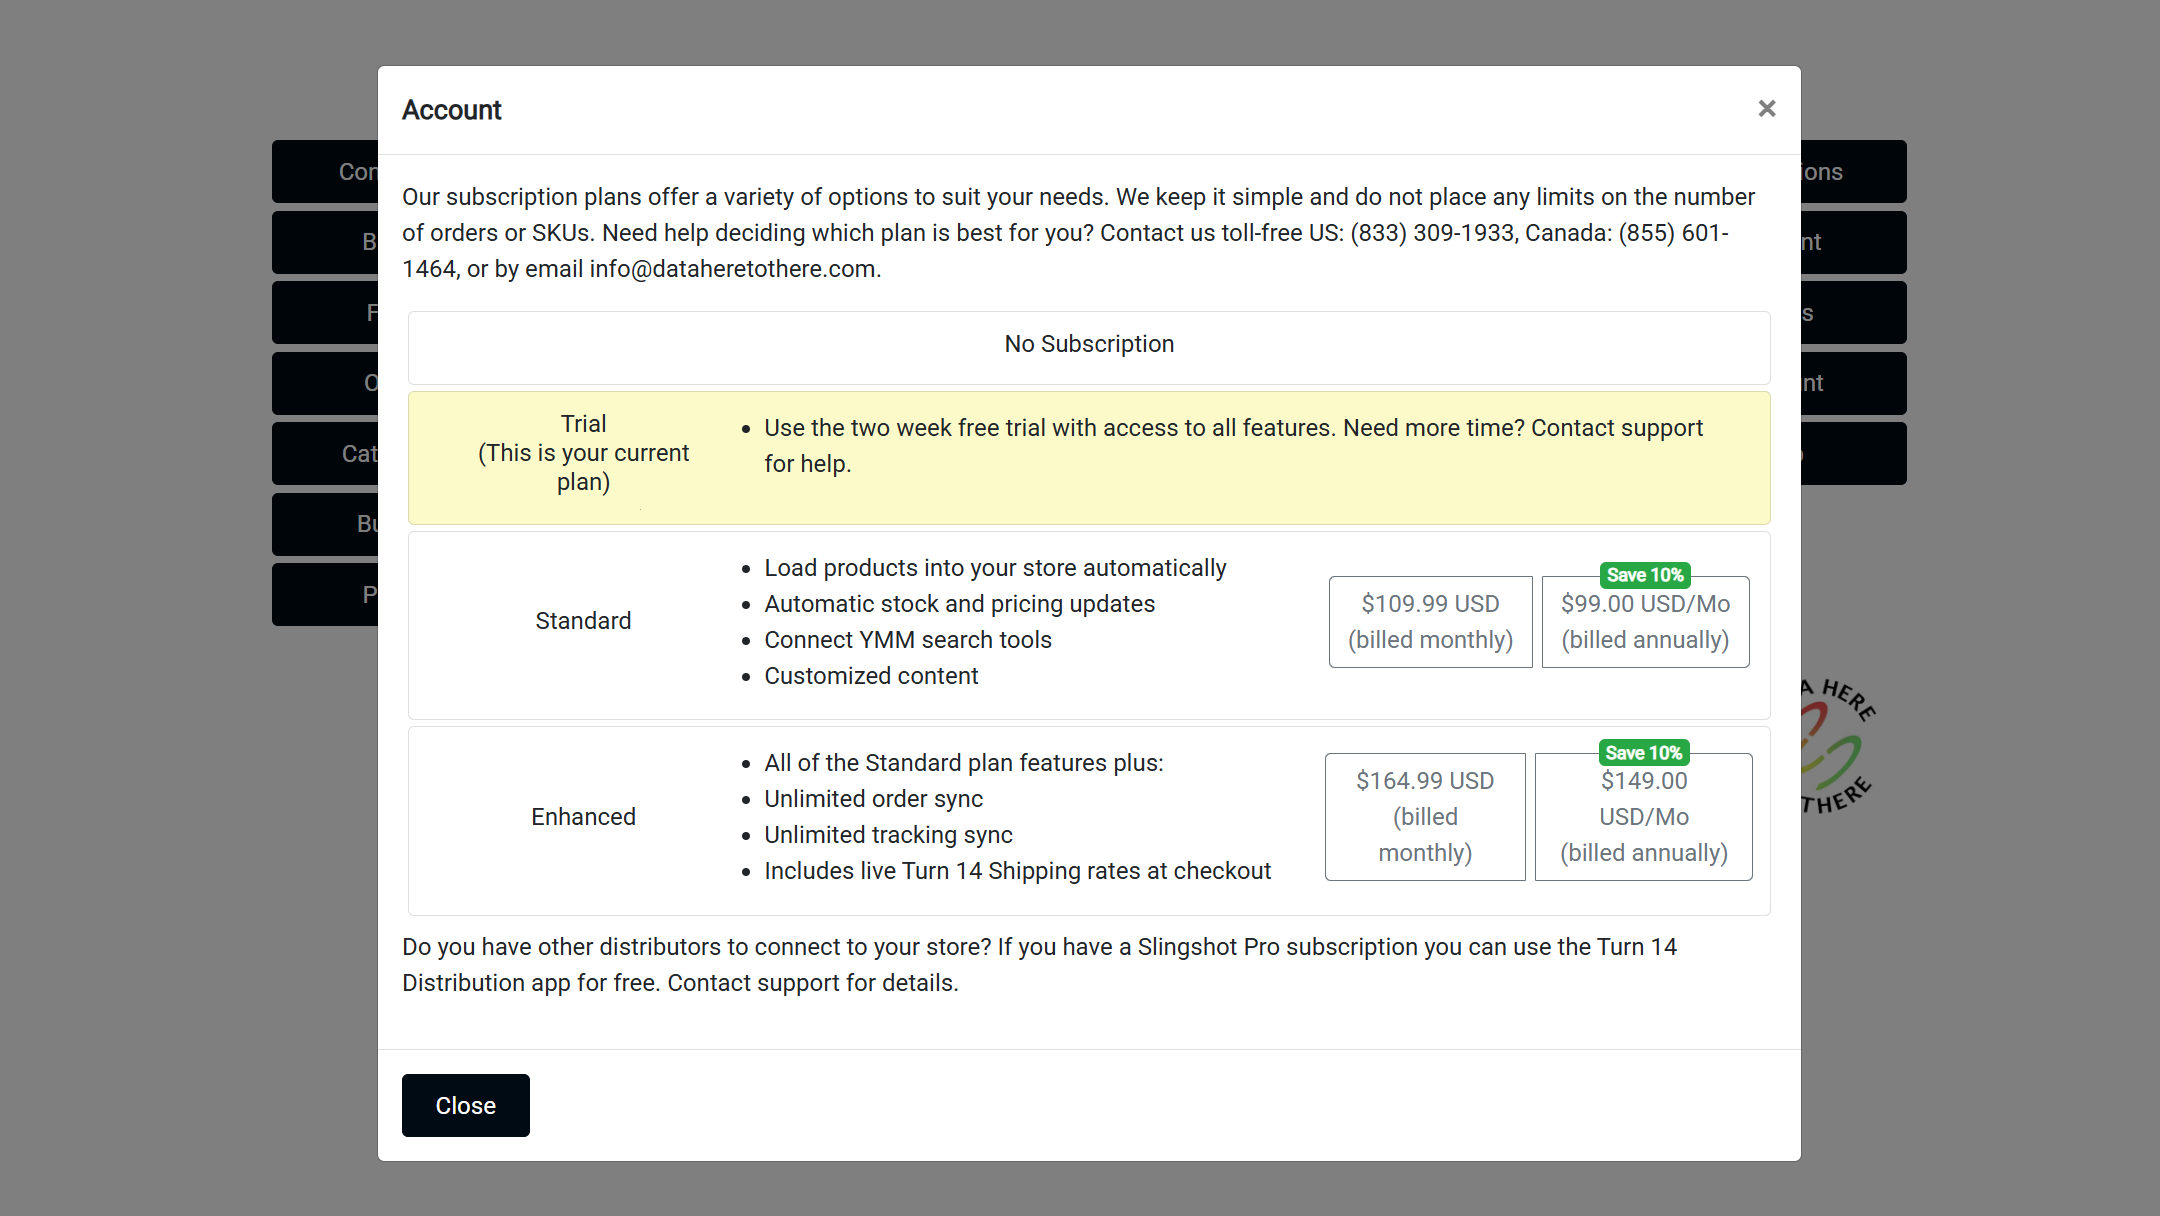The width and height of the screenshot is (2160, 1216).
Task: Click the Enhanced plan name label
Action: pos(583,817)
